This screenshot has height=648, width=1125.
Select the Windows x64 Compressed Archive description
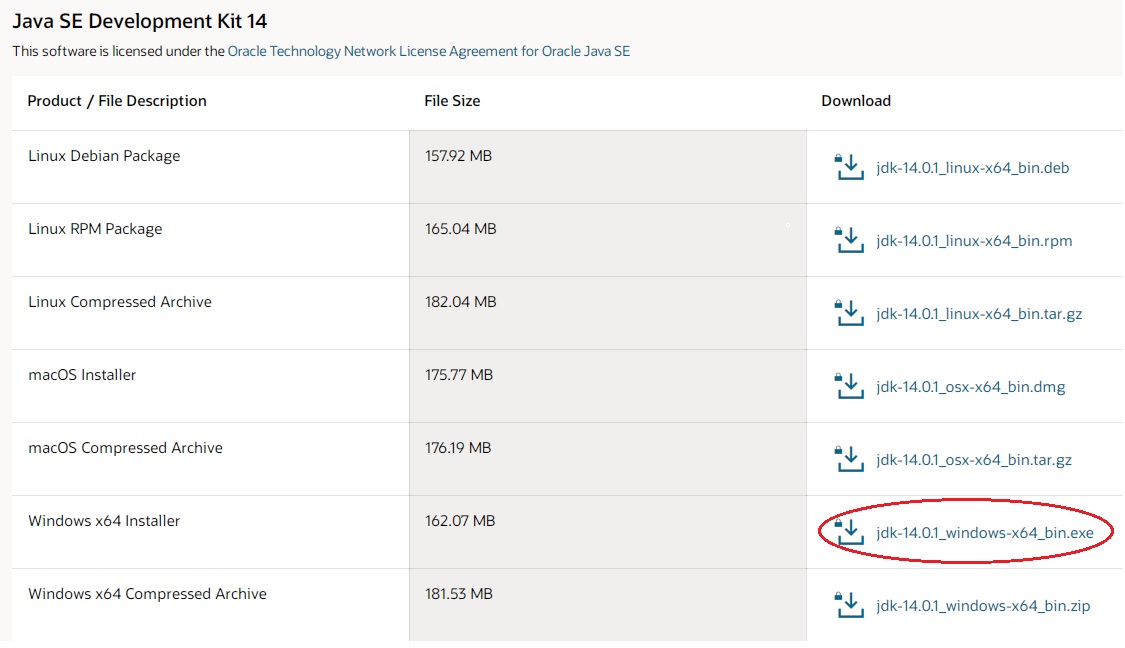coord(147,594)
